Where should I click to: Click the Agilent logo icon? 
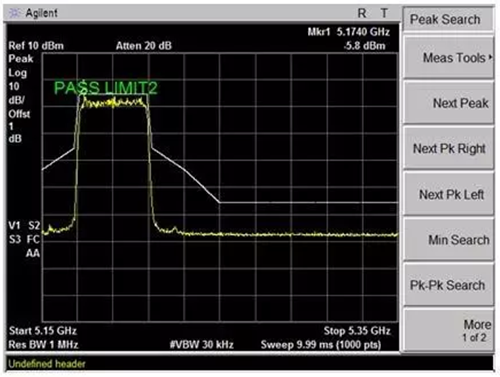14,13
